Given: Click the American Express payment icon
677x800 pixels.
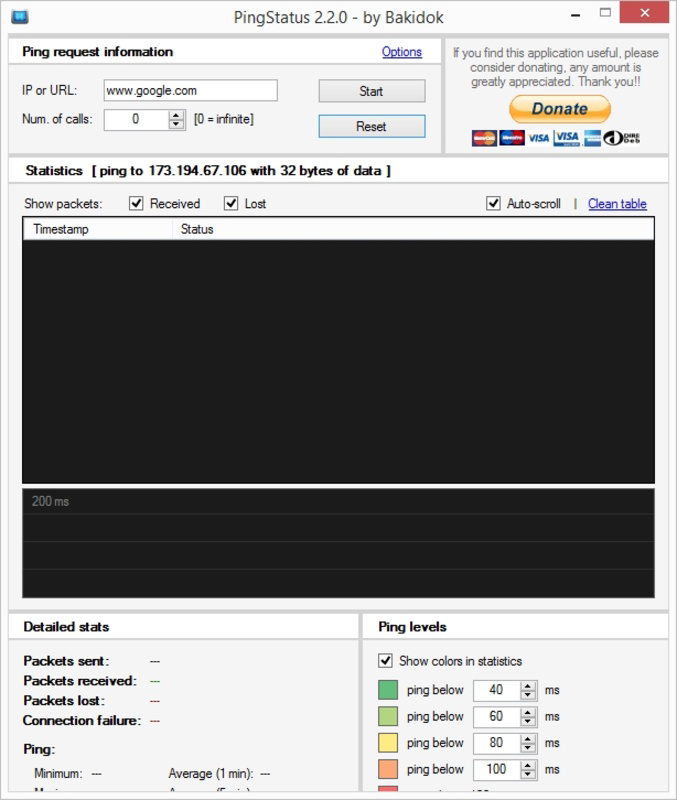Looking at the screenshot, I should [x=592, y=138].
